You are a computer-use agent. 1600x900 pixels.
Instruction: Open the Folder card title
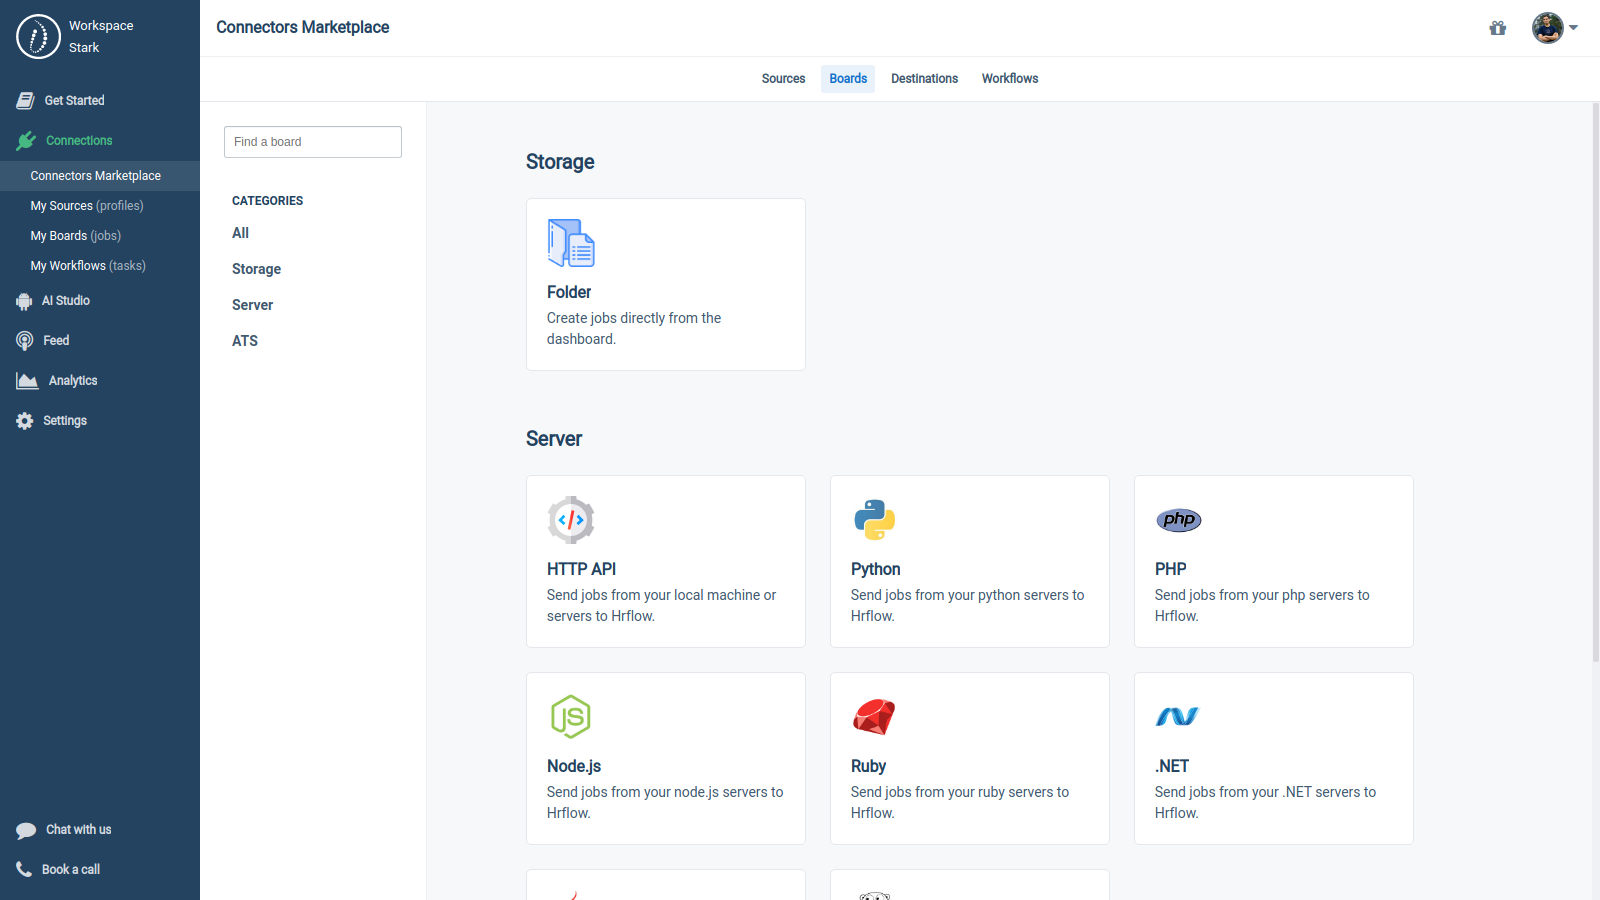(569, 292)
